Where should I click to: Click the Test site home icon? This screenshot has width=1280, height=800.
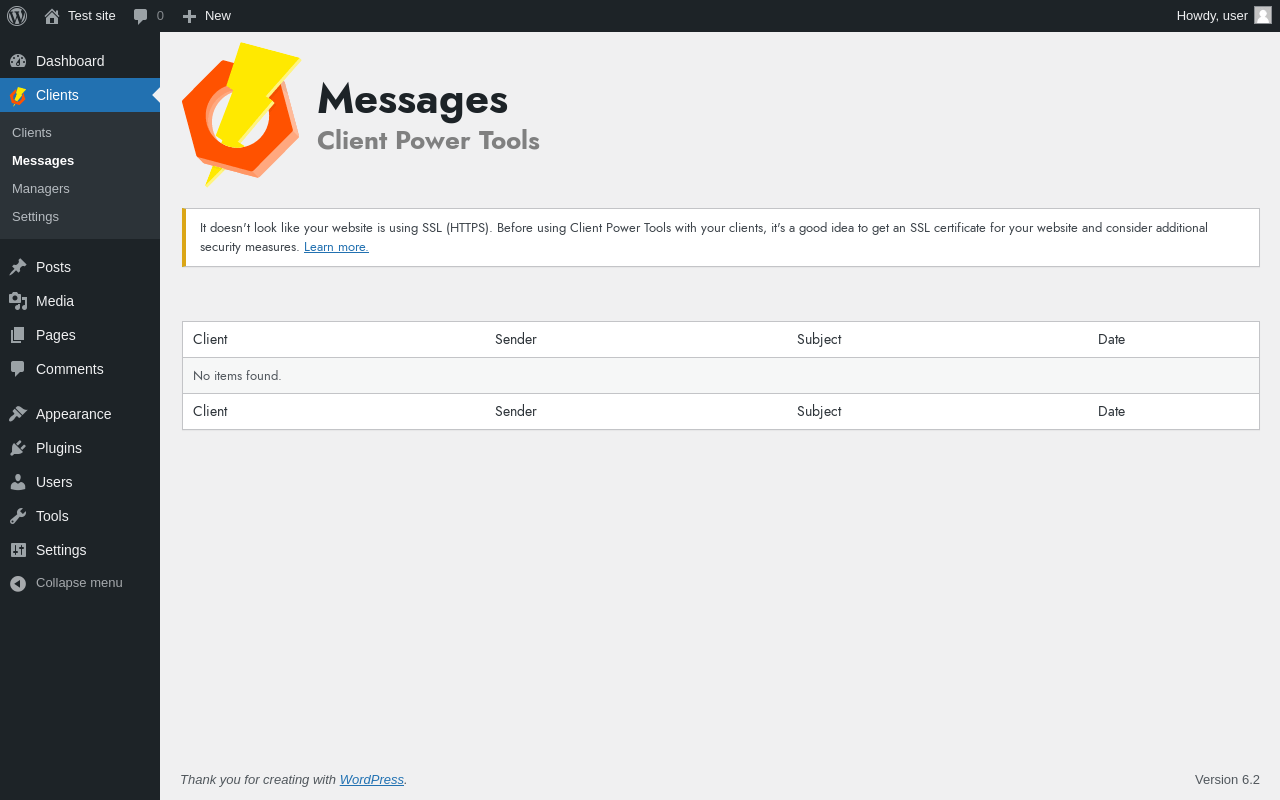click(52, 16)
